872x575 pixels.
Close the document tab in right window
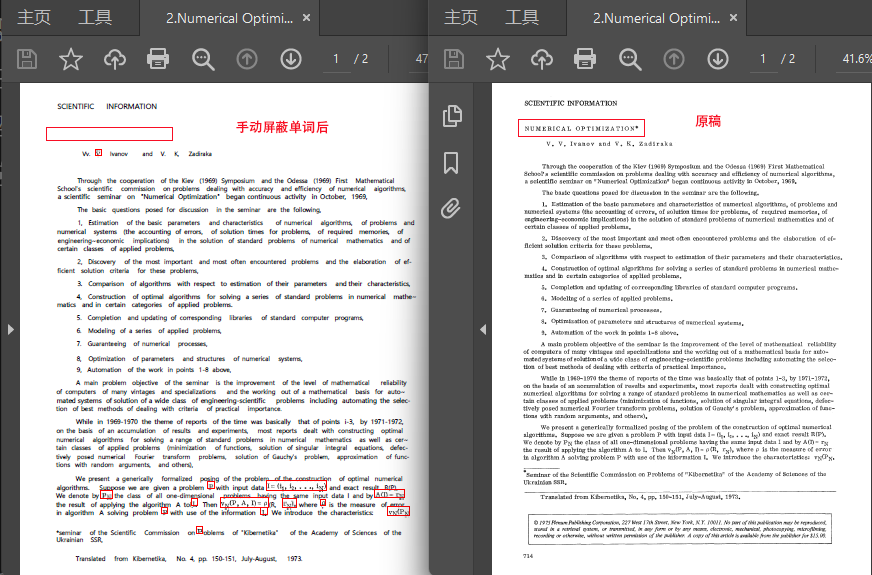734,18
